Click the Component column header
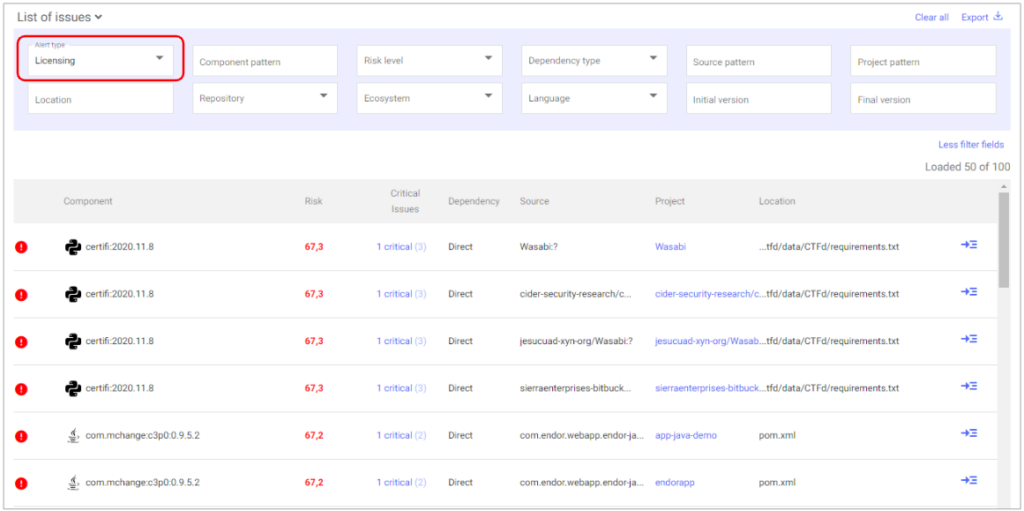 click(x=88, y=201)
